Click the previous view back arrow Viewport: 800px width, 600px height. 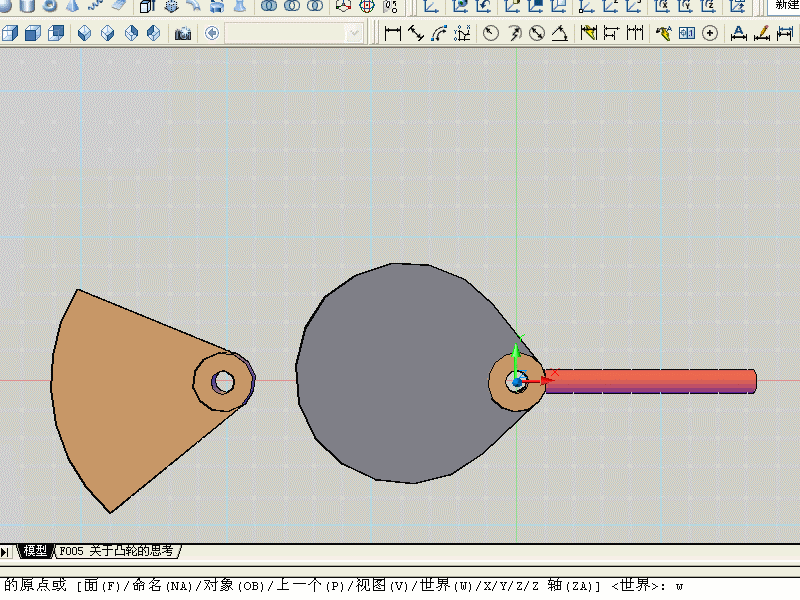[212, 33]
